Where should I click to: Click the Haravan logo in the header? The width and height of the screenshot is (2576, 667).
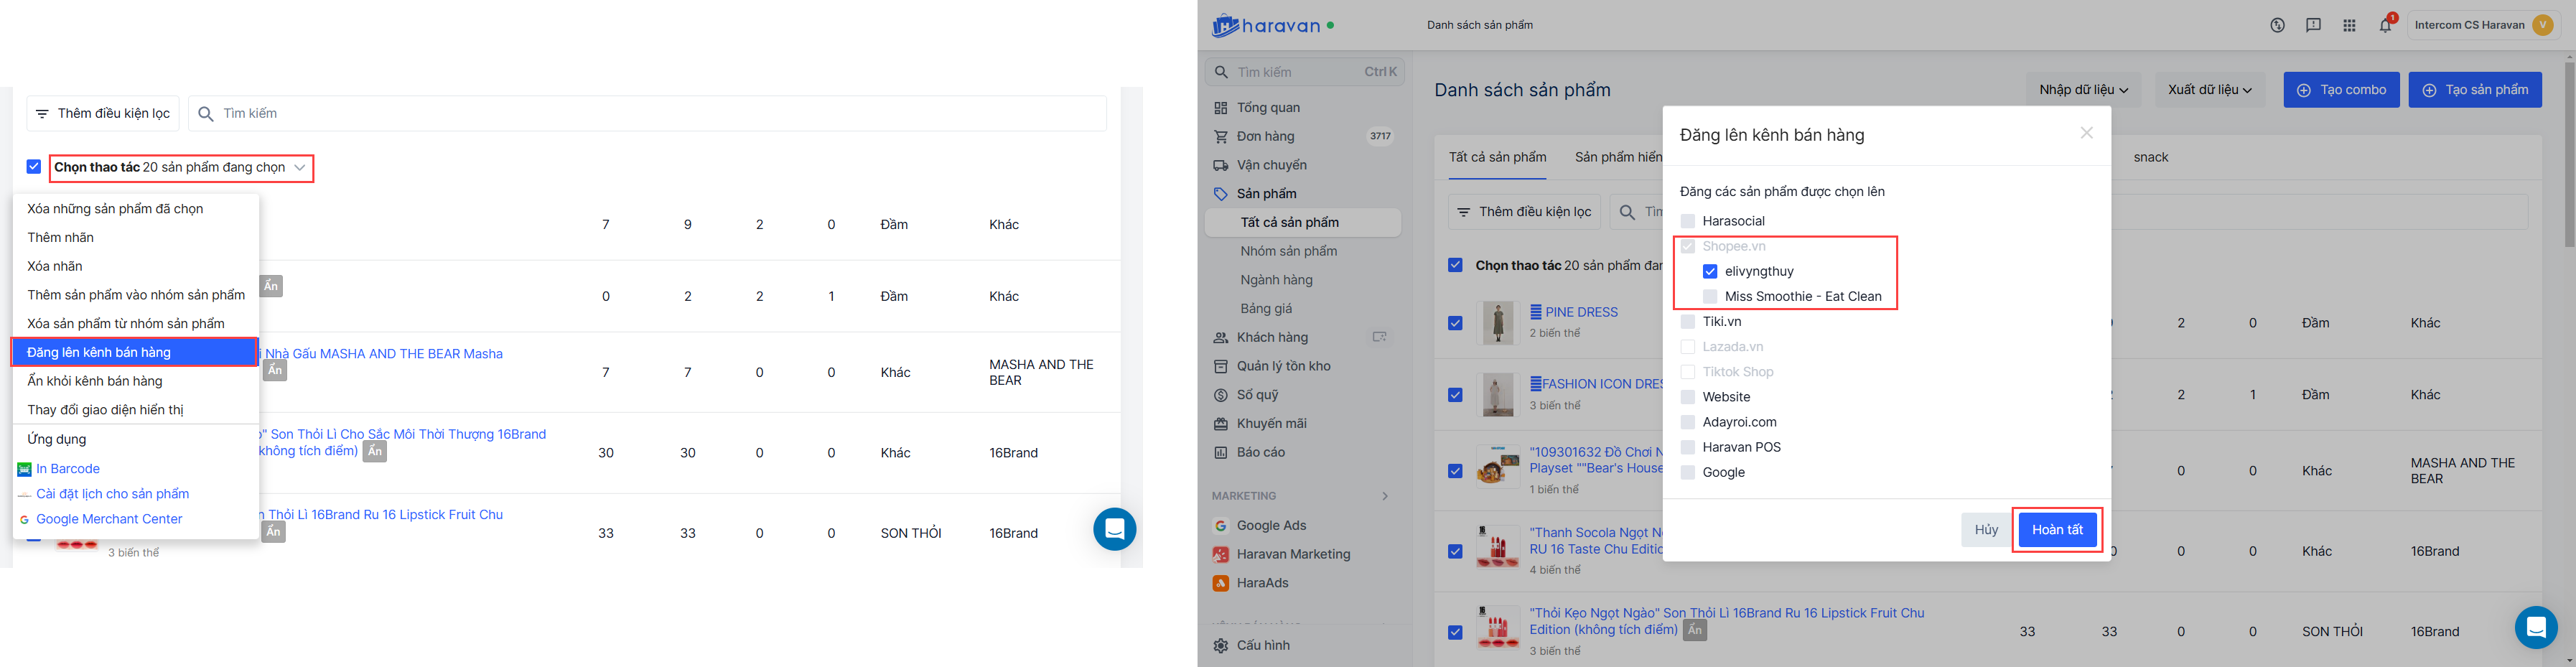[x=1273, y=26]
